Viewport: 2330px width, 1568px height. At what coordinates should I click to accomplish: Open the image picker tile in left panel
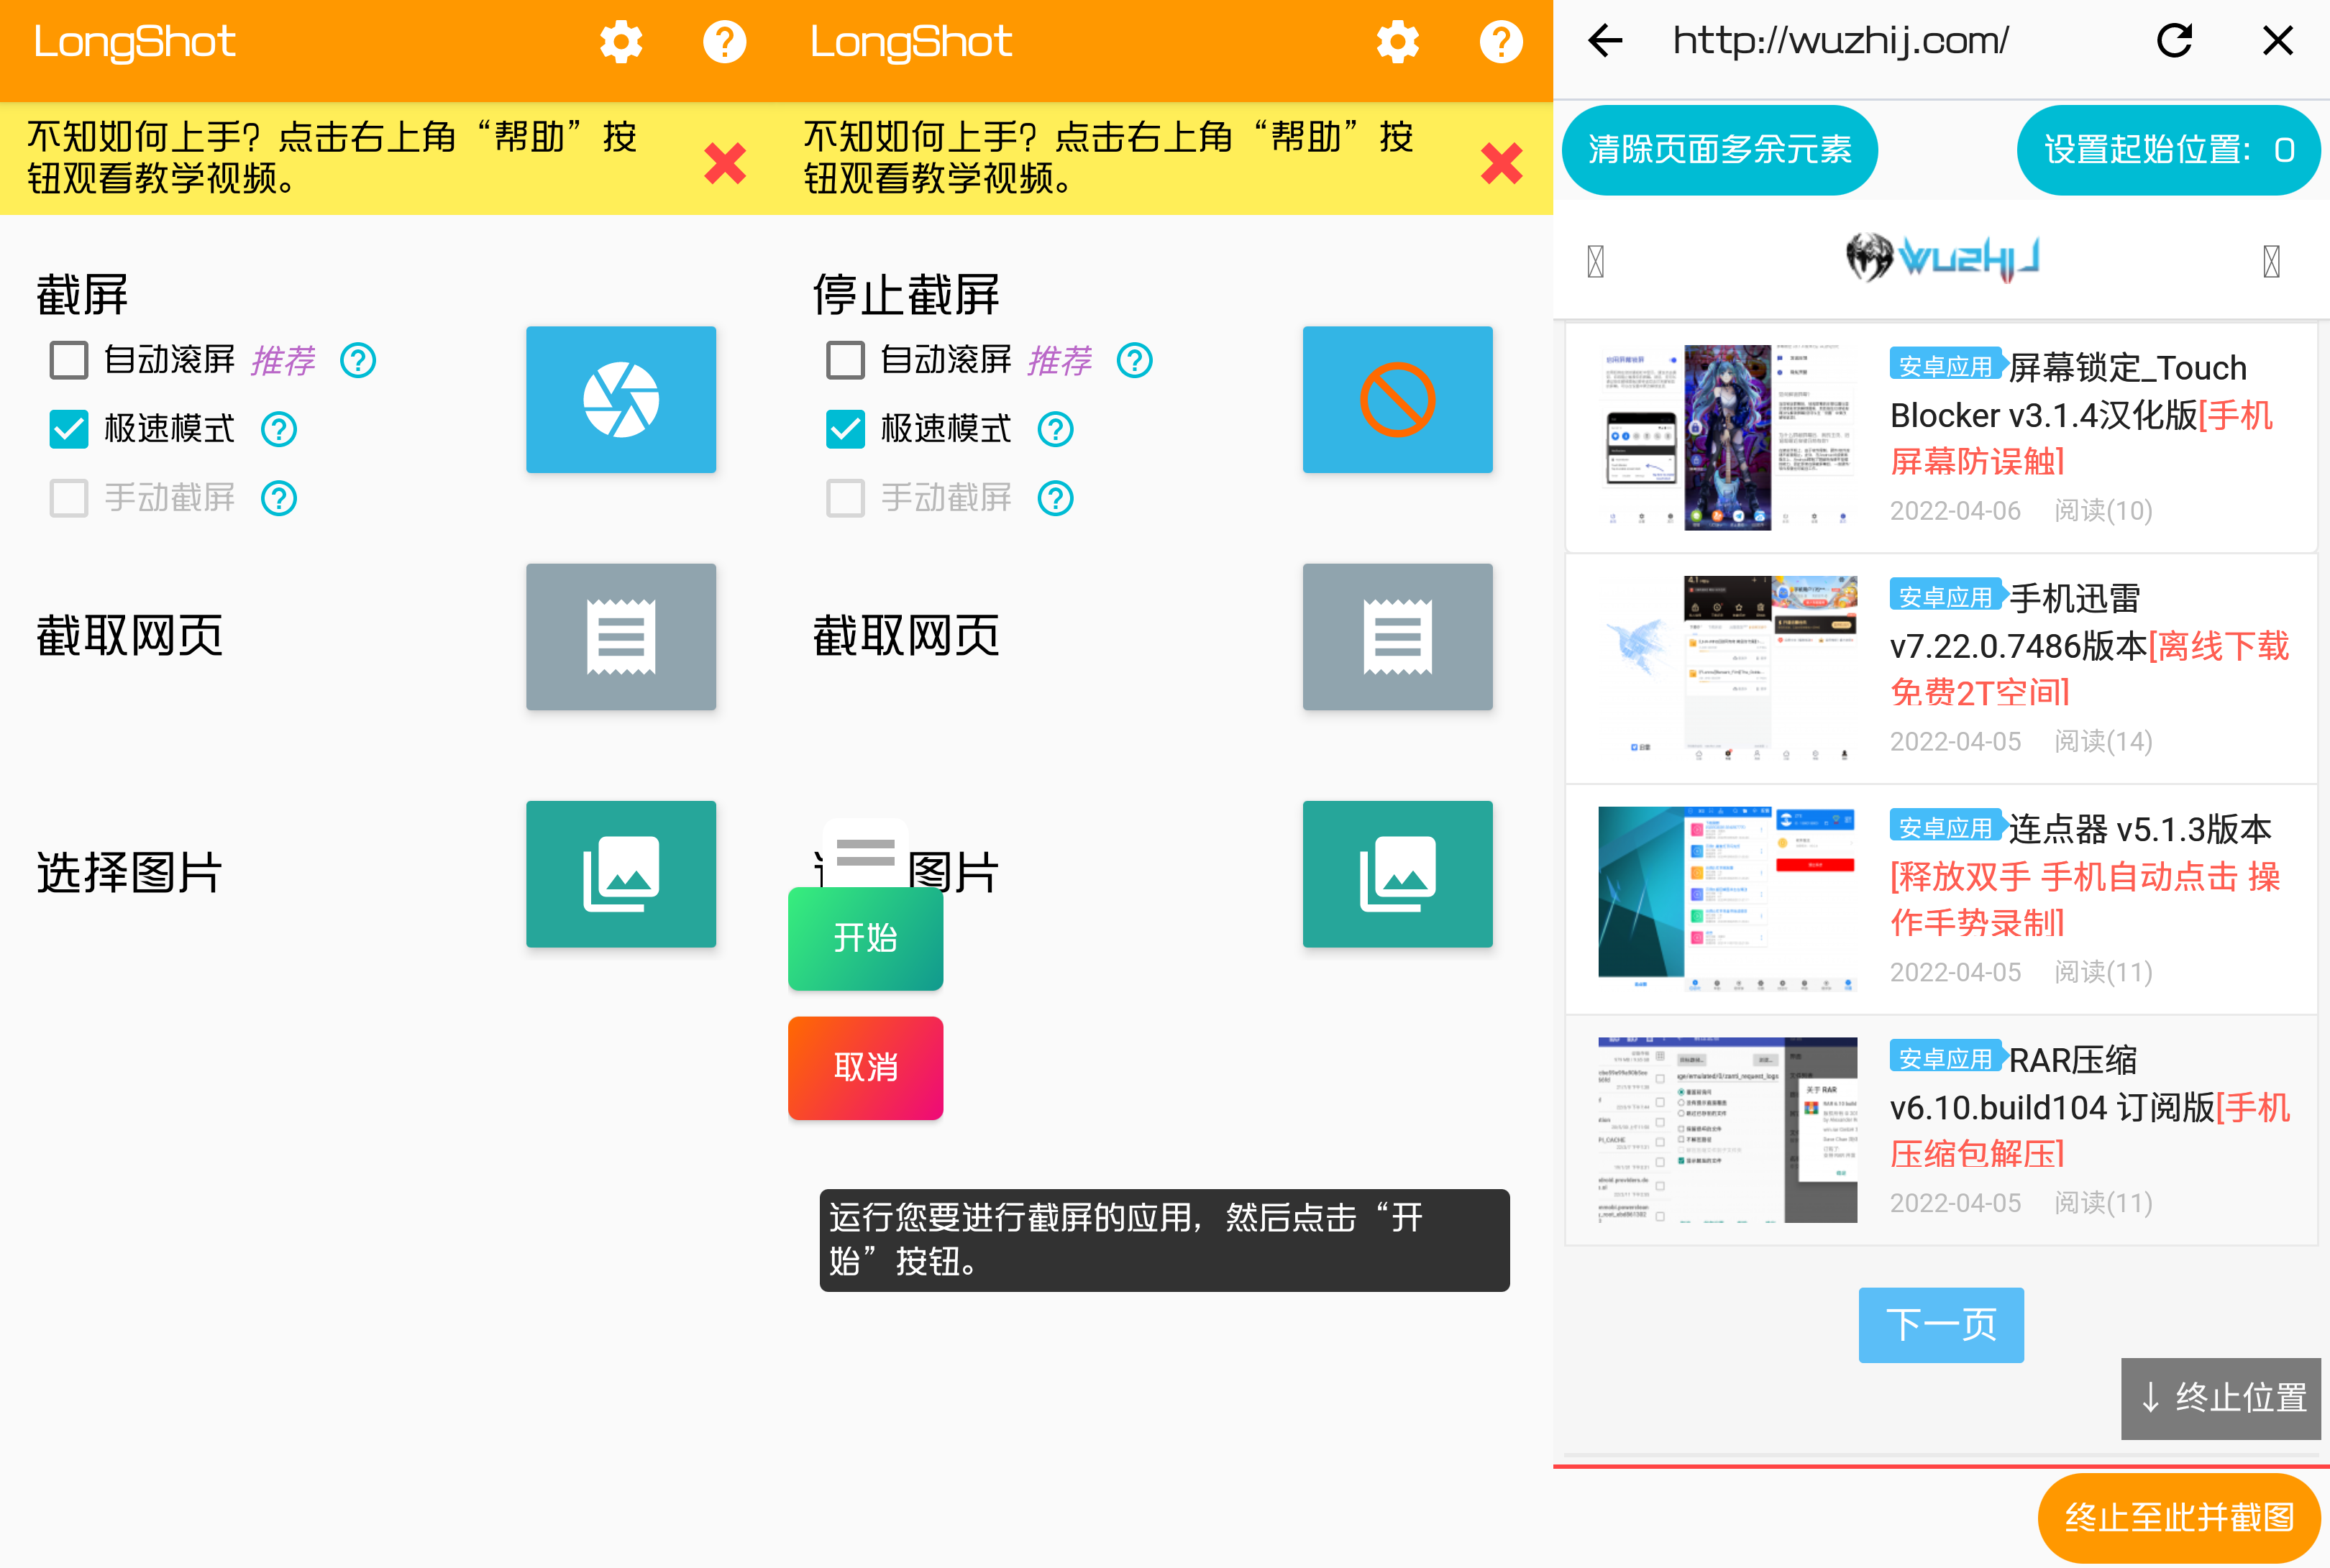coord(620,873)
